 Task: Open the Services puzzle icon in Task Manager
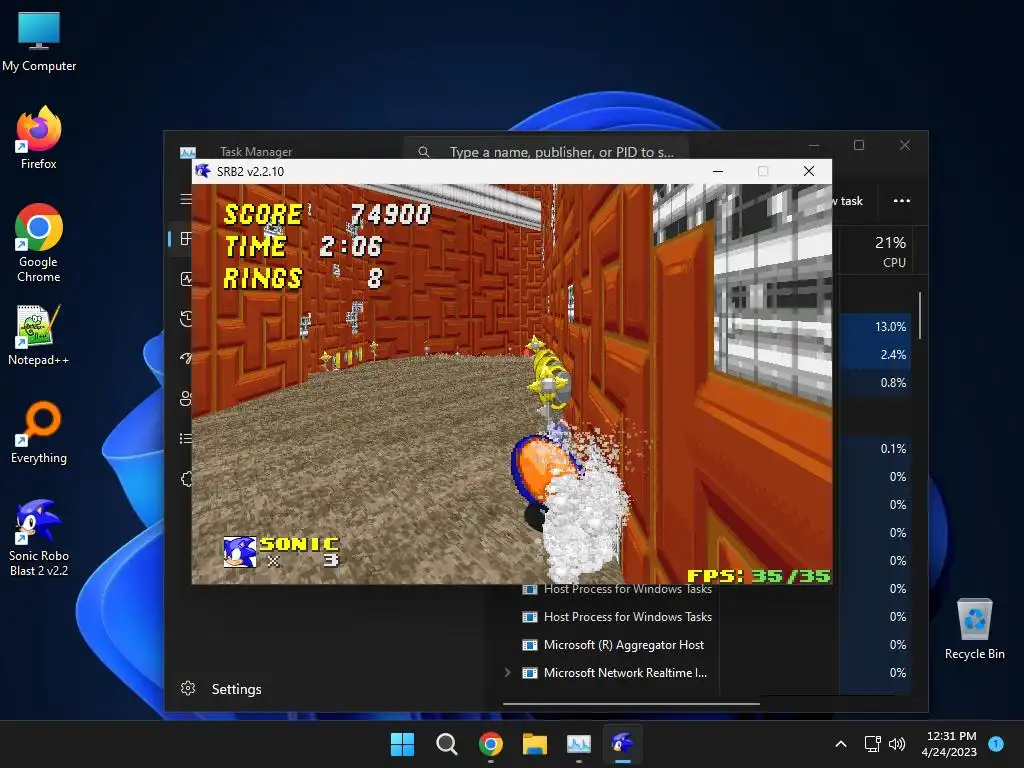pyautogui.click(x=187, y=479)
